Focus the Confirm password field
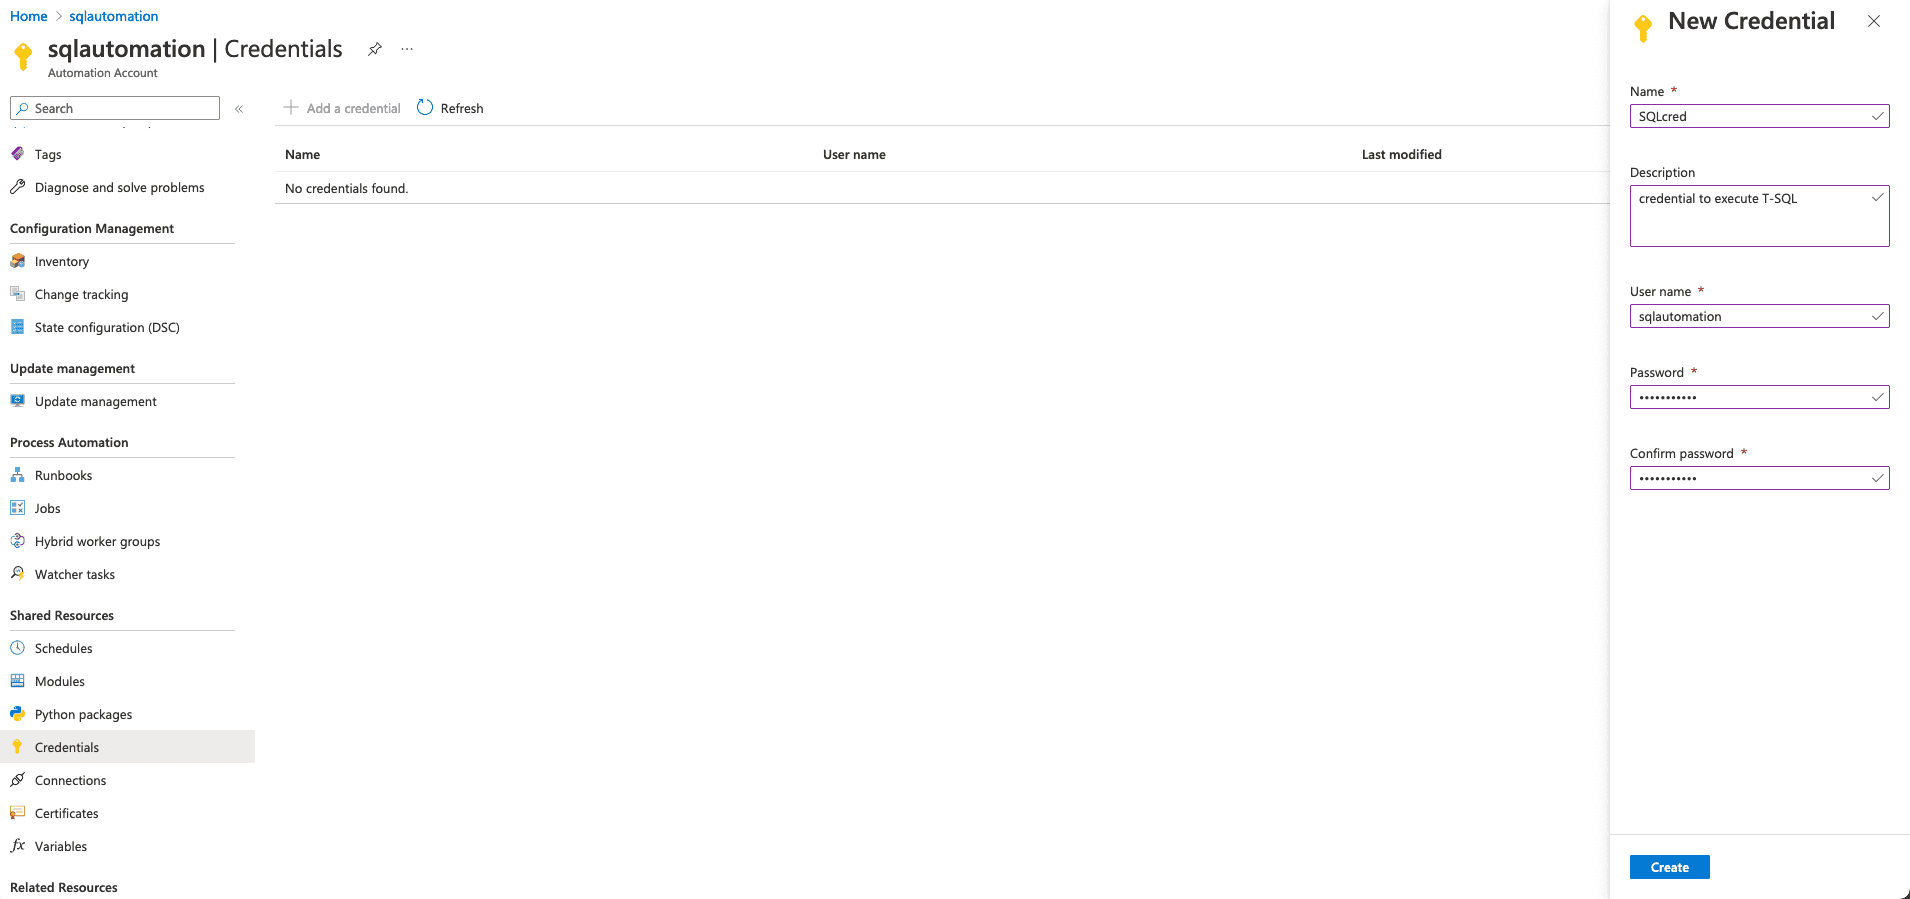1910x899 pixels. 1750,479
